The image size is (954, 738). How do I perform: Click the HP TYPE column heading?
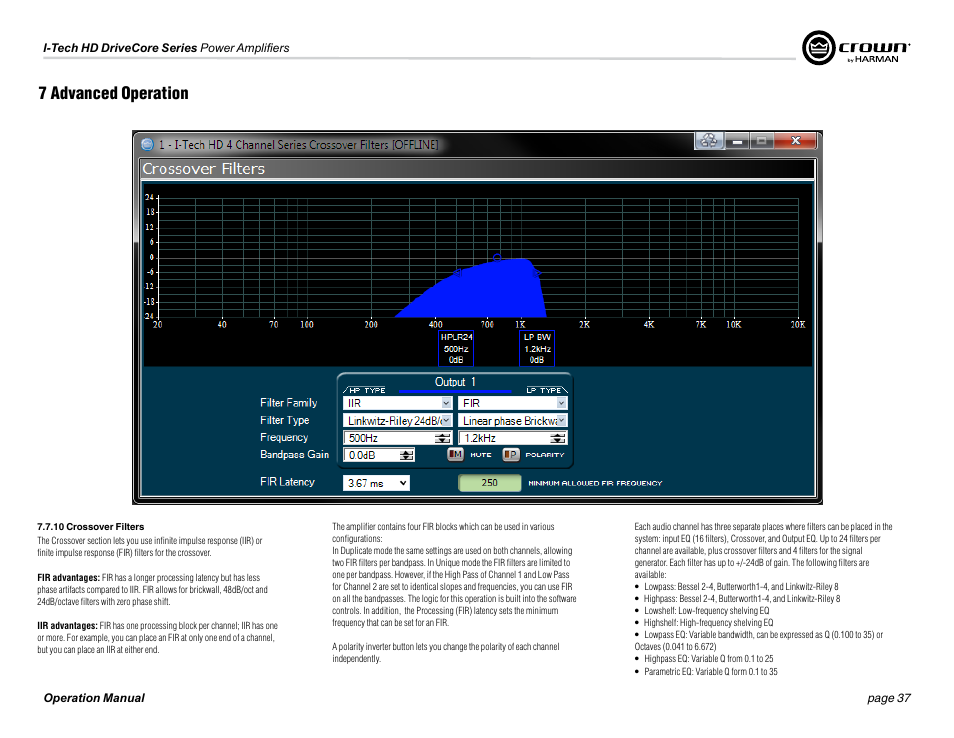click(367, 391)
